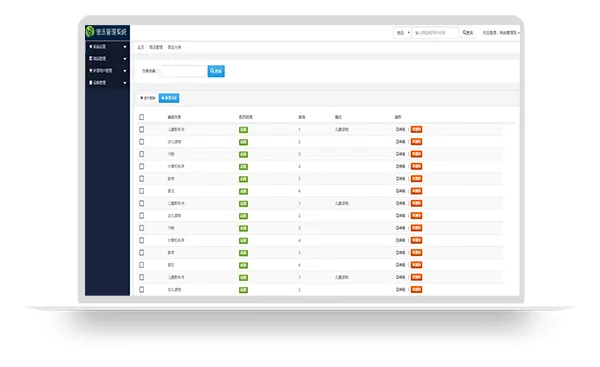Click the edit icon in the first table row
The width and height of the screenshot is (600, 367).
click(398, 130)
